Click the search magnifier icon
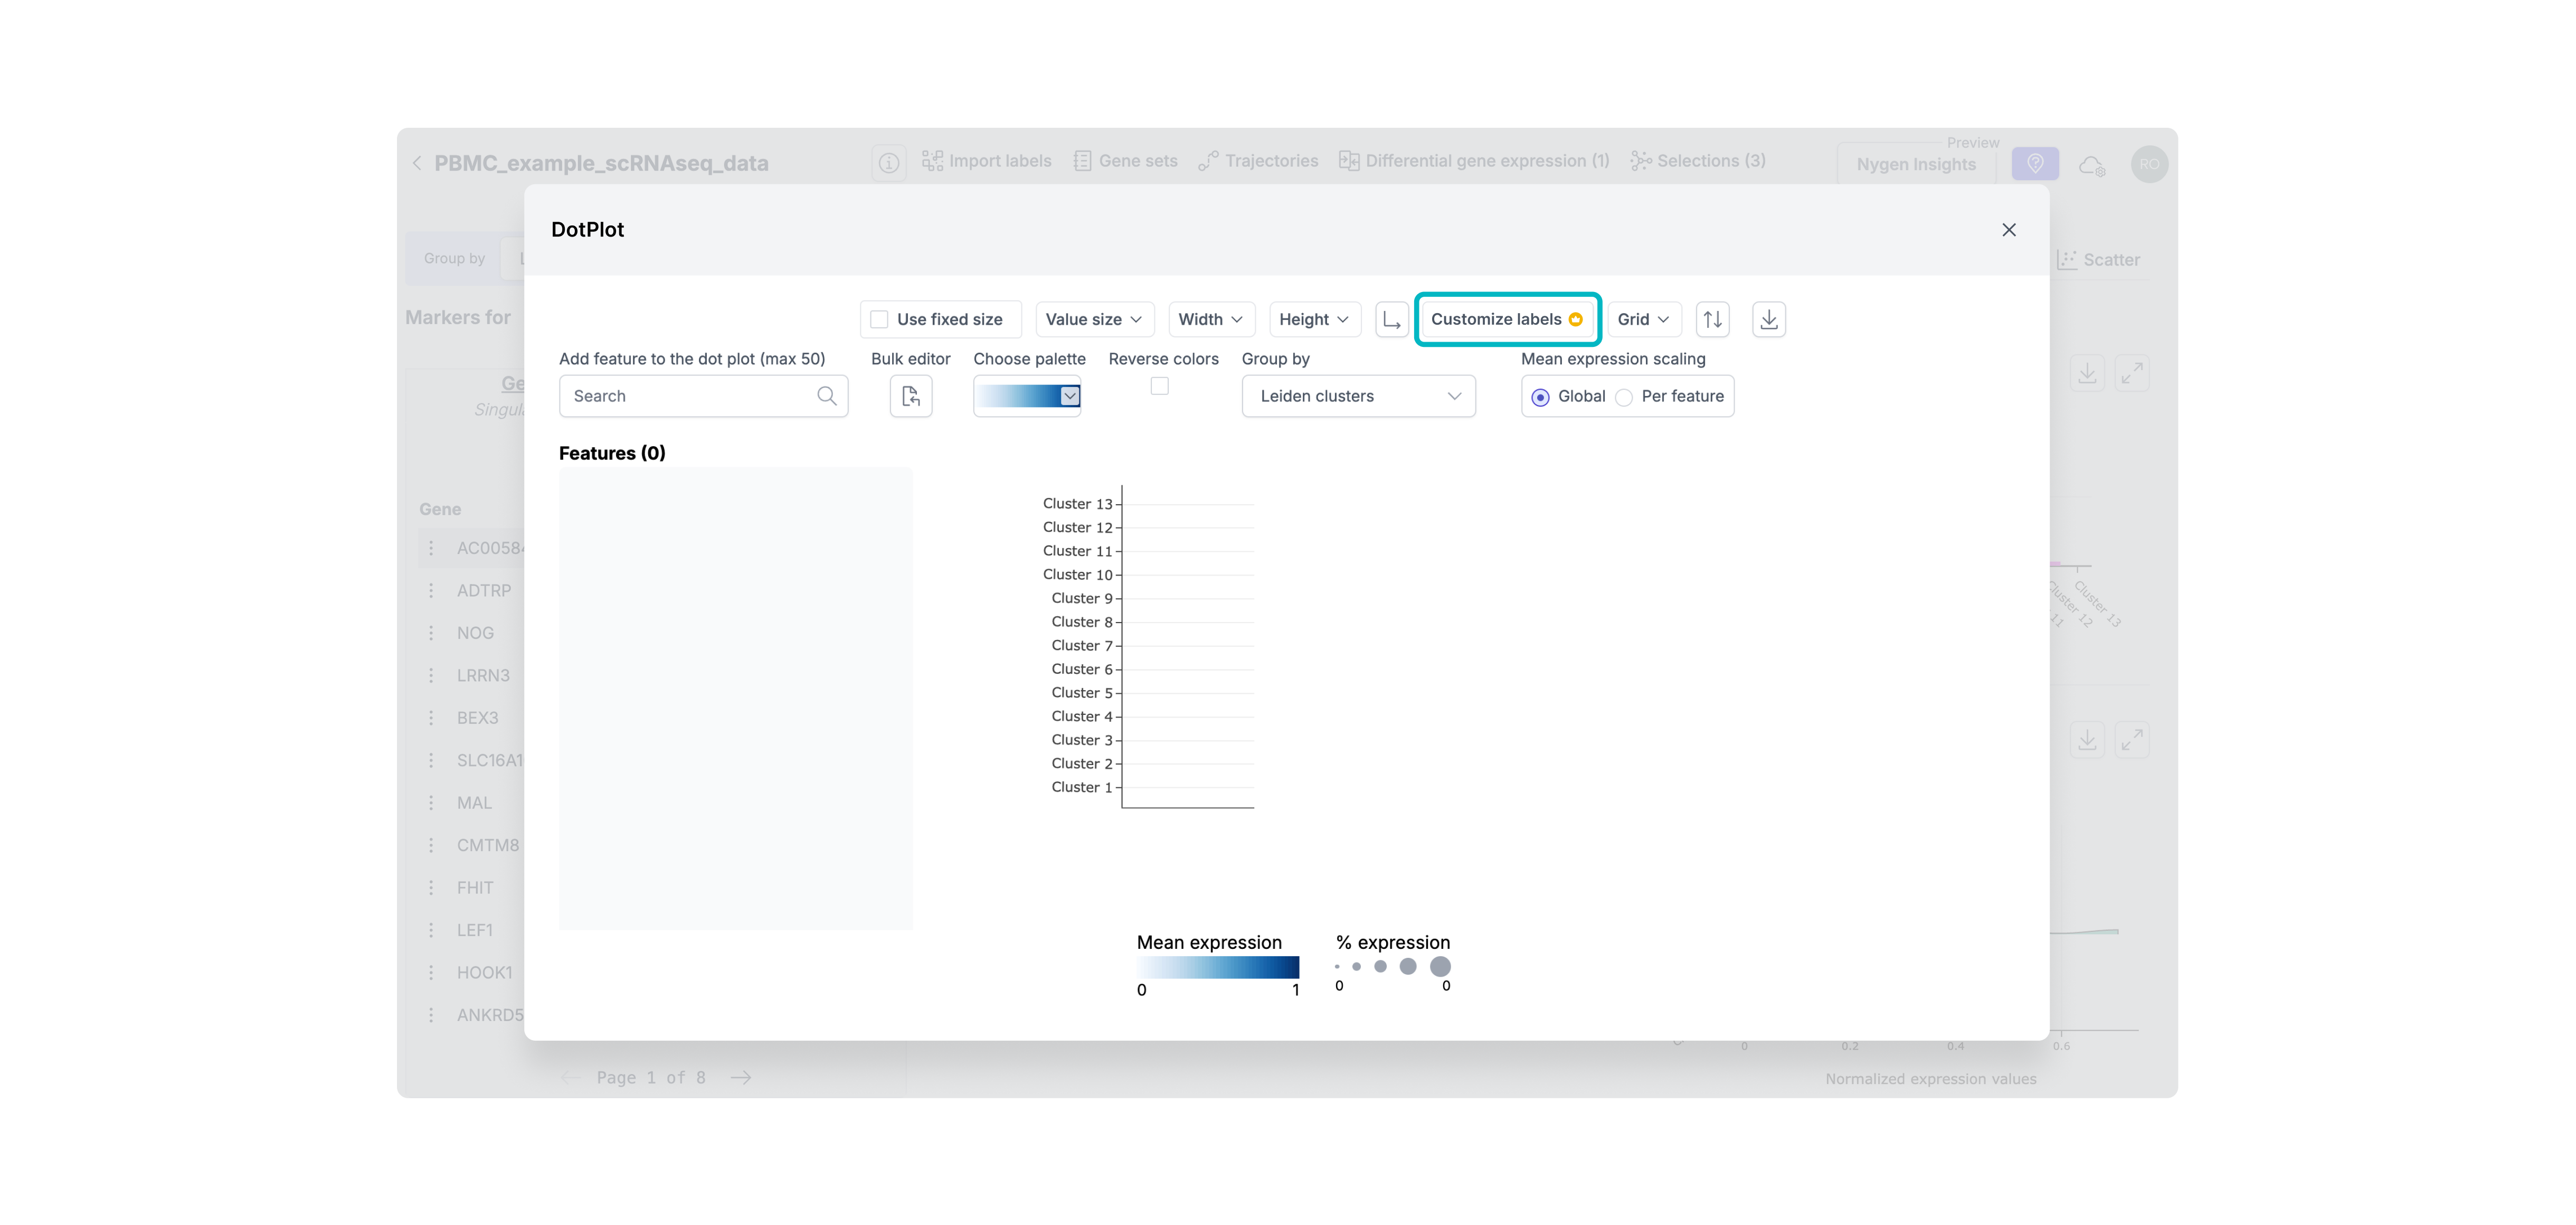Image resolution: width=2576 pixels, height=1225 pixels. [826, 396]
